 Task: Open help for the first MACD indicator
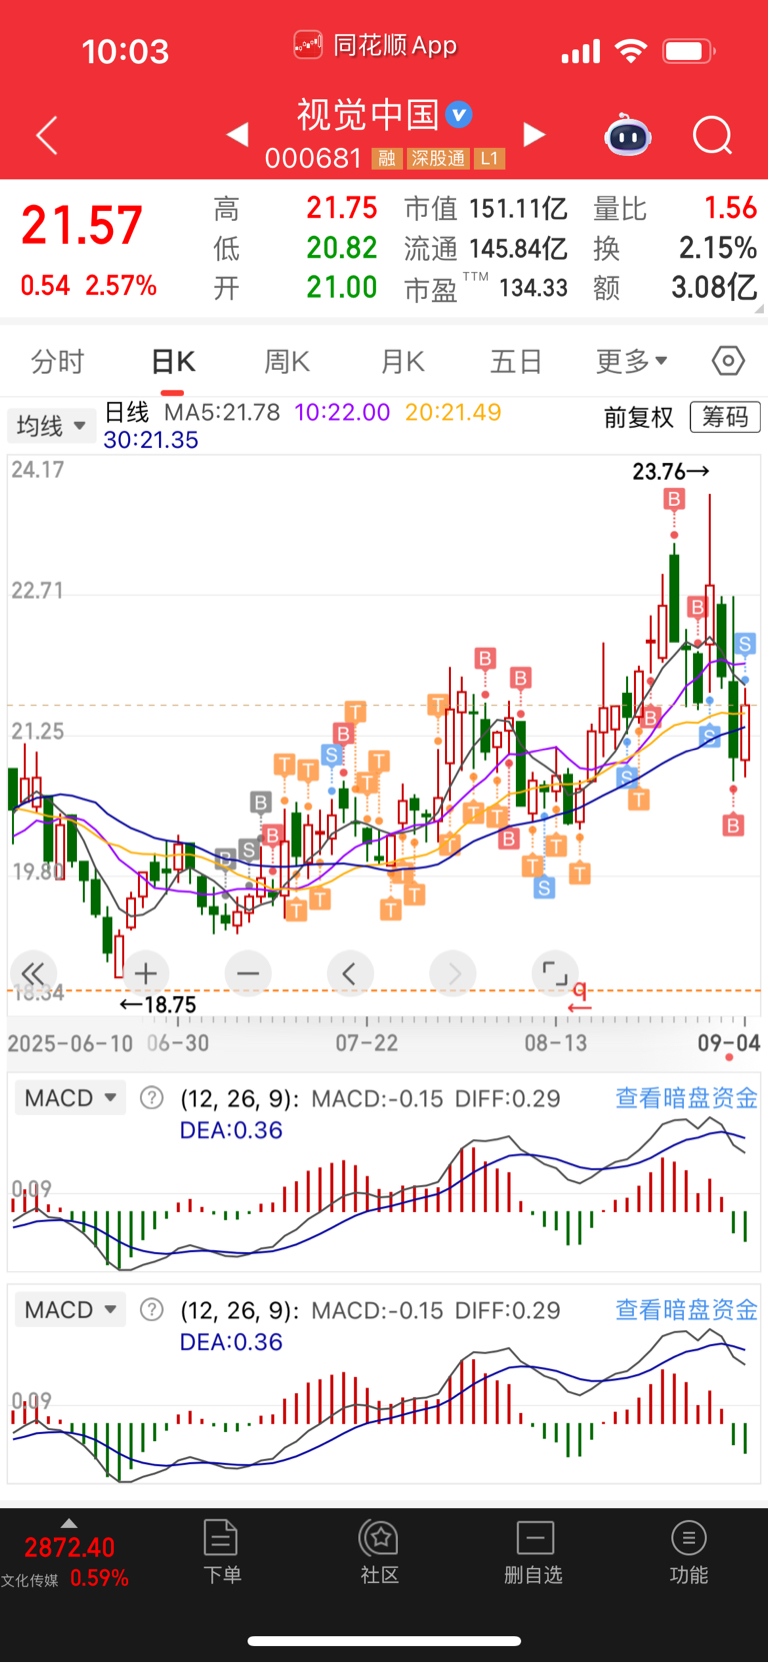[151, 1098]
